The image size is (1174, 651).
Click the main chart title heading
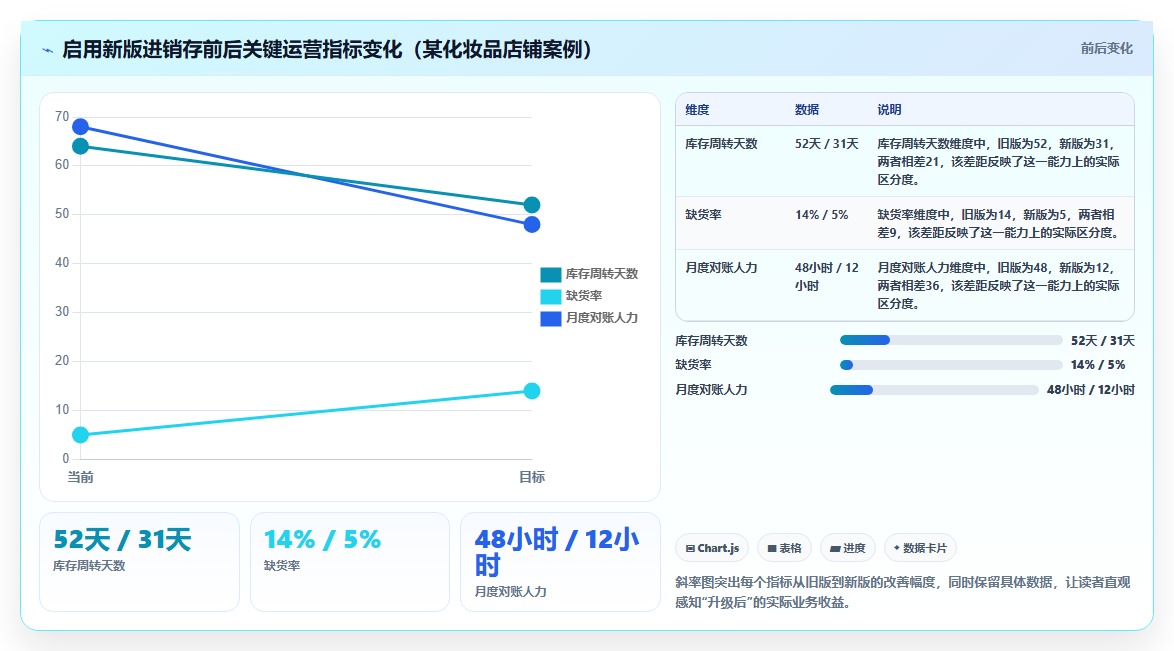(329, 49)
